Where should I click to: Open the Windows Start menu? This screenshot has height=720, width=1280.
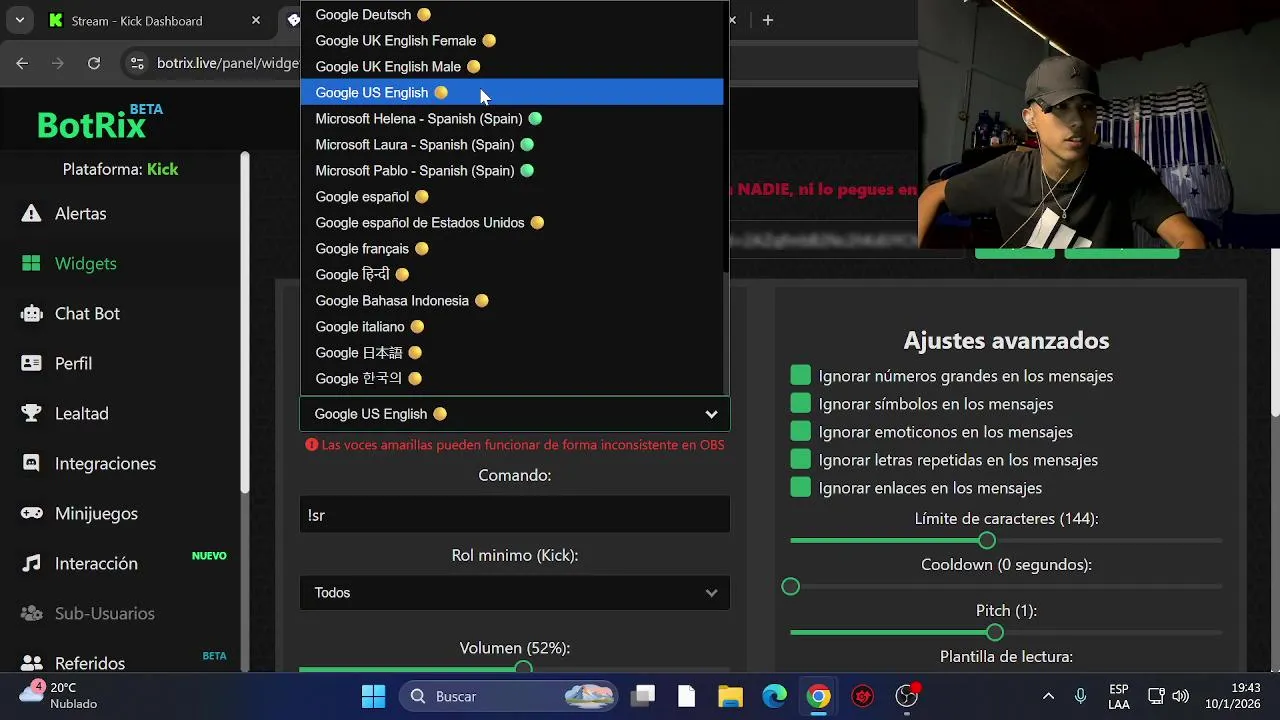373,696
